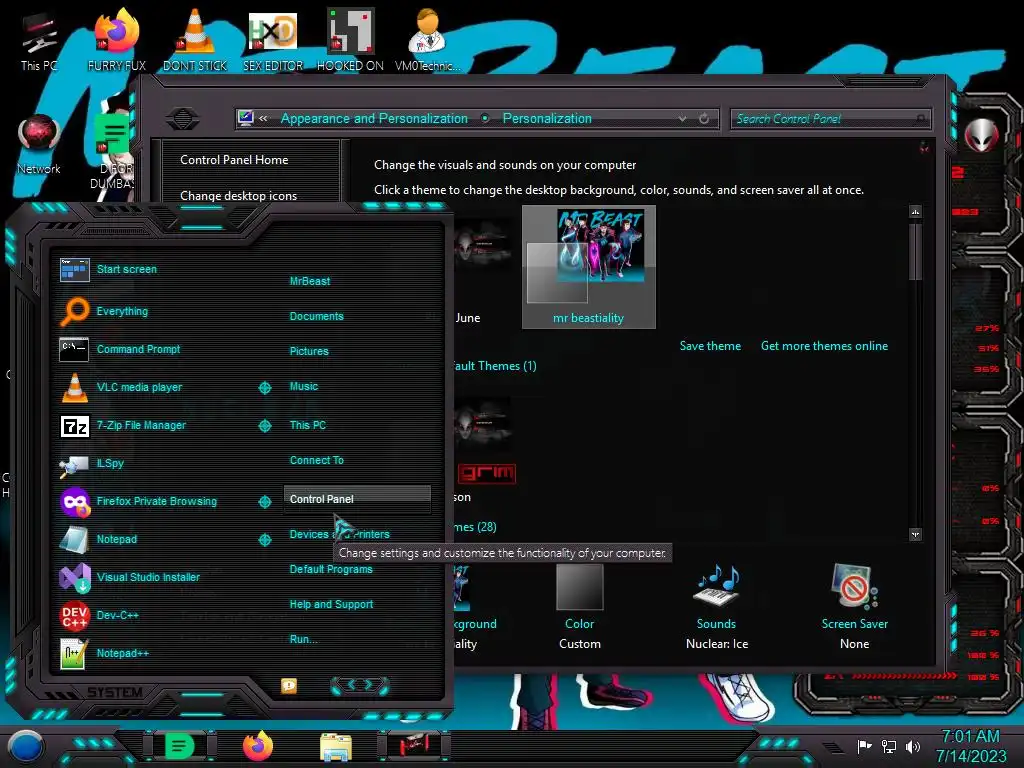The height and width of the screenshot is (768, 1024).
Task: Open Help and Support from Start menu
Action: coord(331,605)
